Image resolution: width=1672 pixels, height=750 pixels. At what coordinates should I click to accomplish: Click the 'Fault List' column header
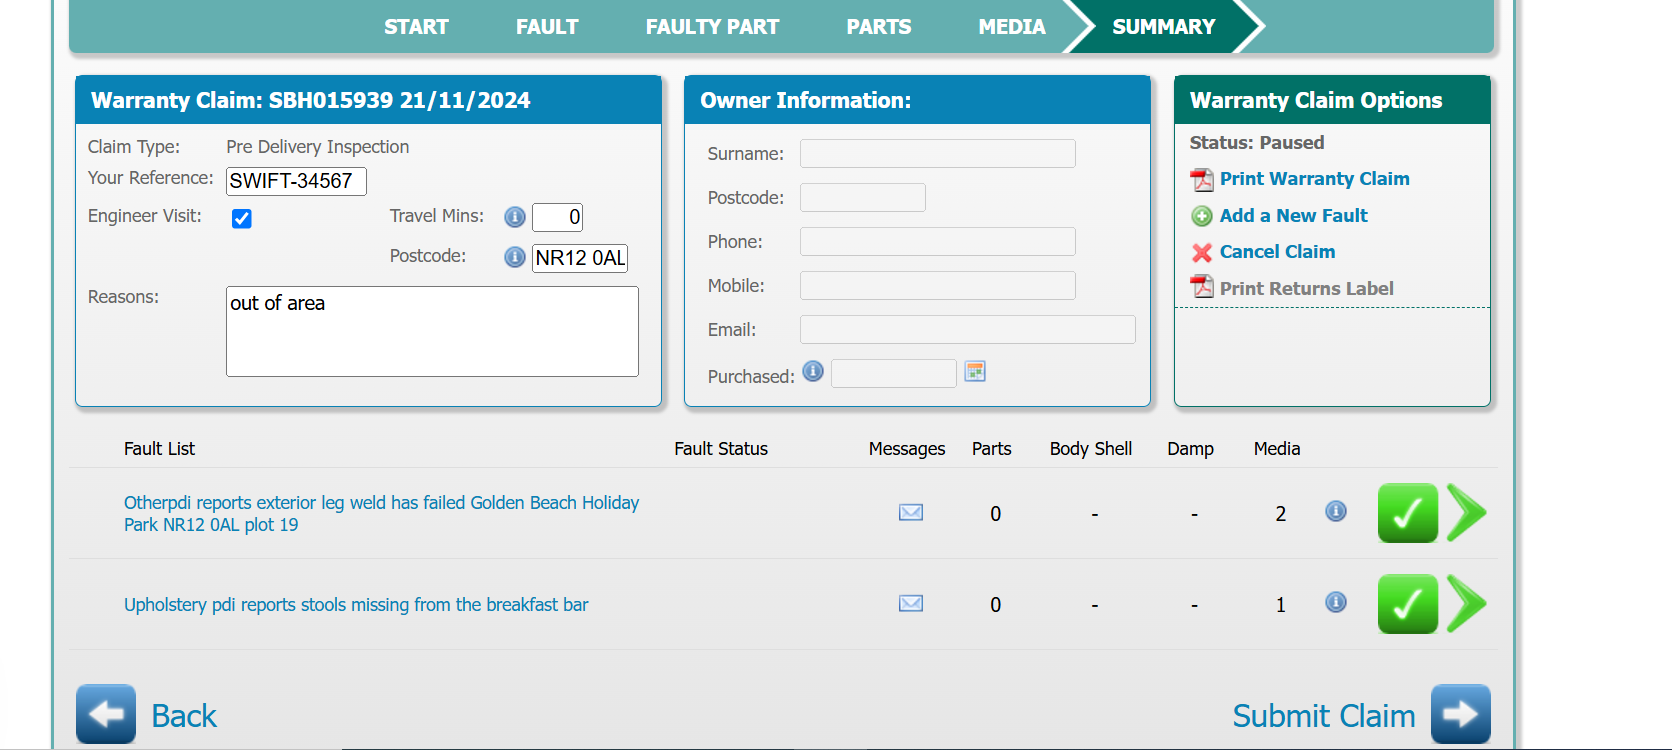point(159,449)
